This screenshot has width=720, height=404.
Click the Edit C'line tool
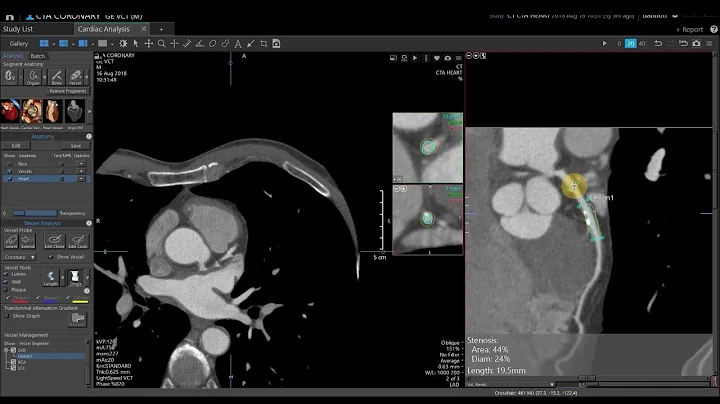pos(54,241)
